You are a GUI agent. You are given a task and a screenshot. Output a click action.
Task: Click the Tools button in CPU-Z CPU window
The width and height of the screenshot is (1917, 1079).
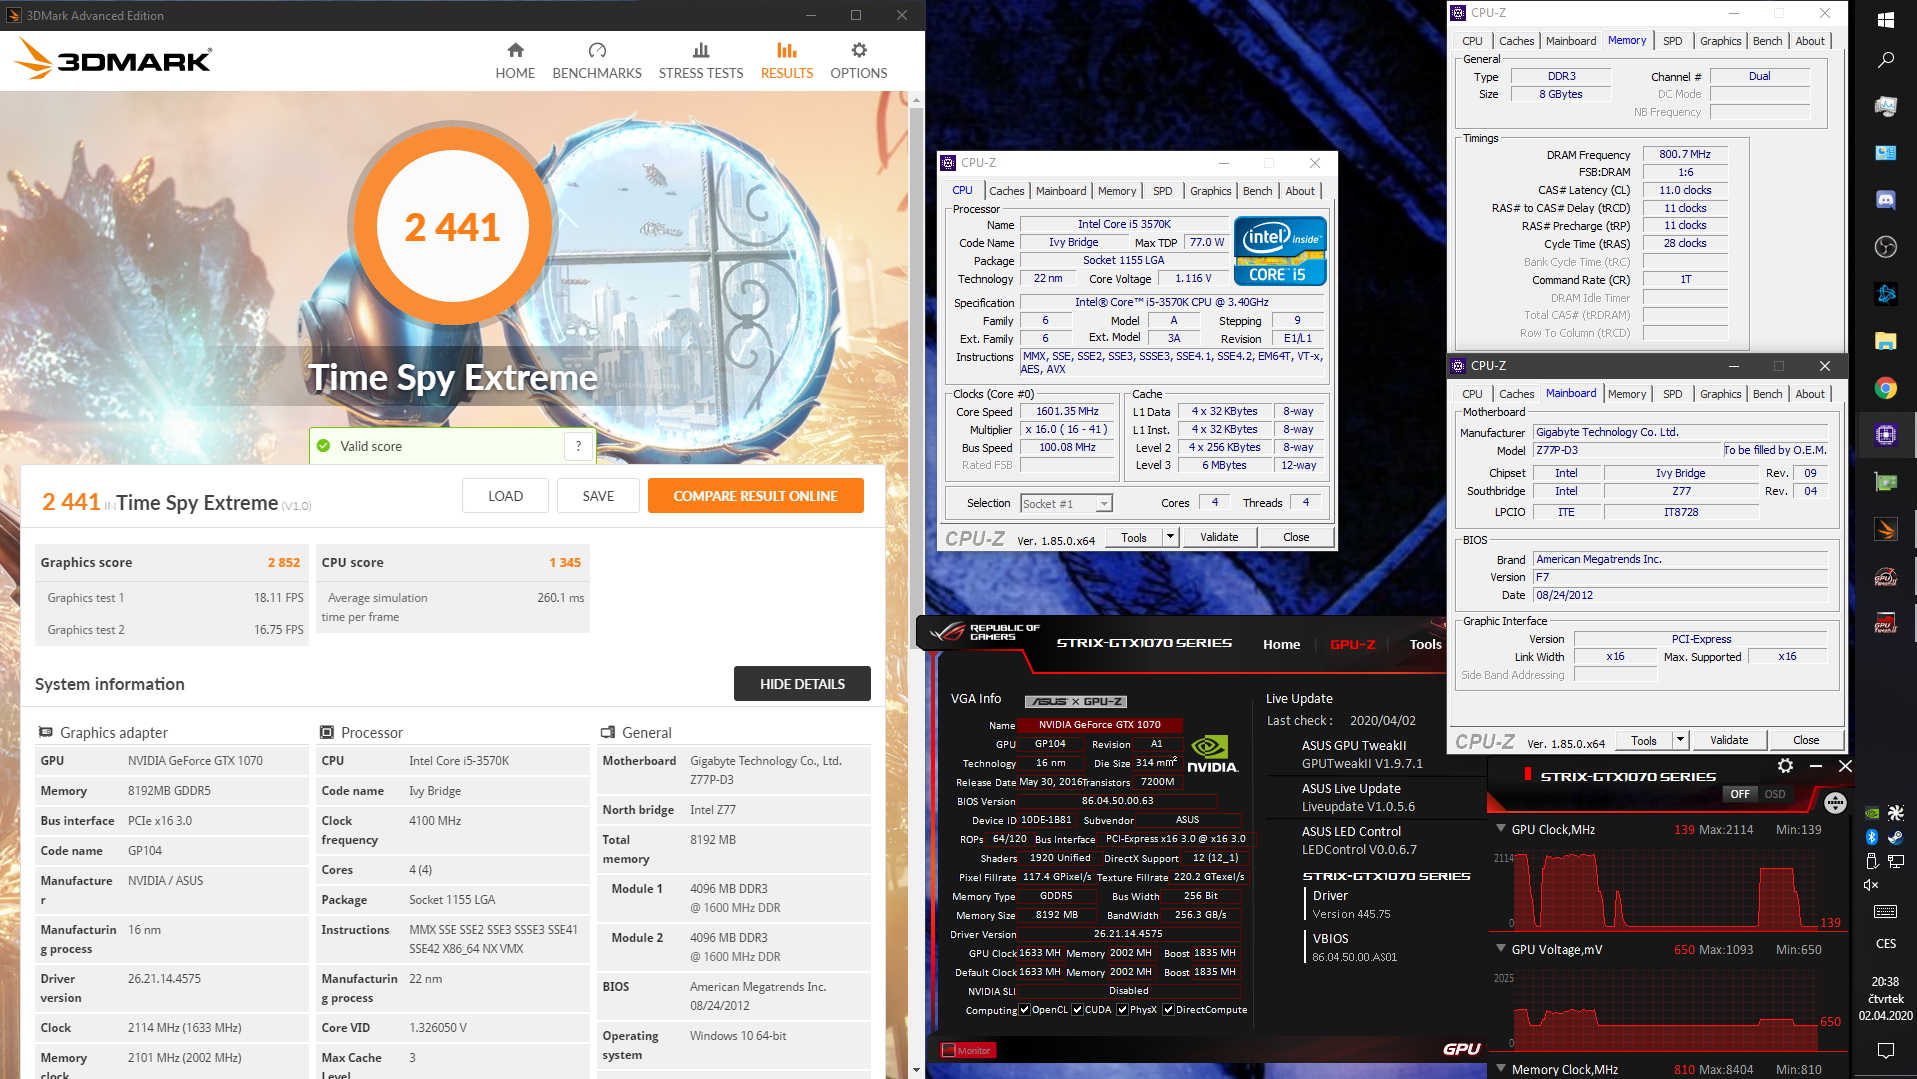1134,538
